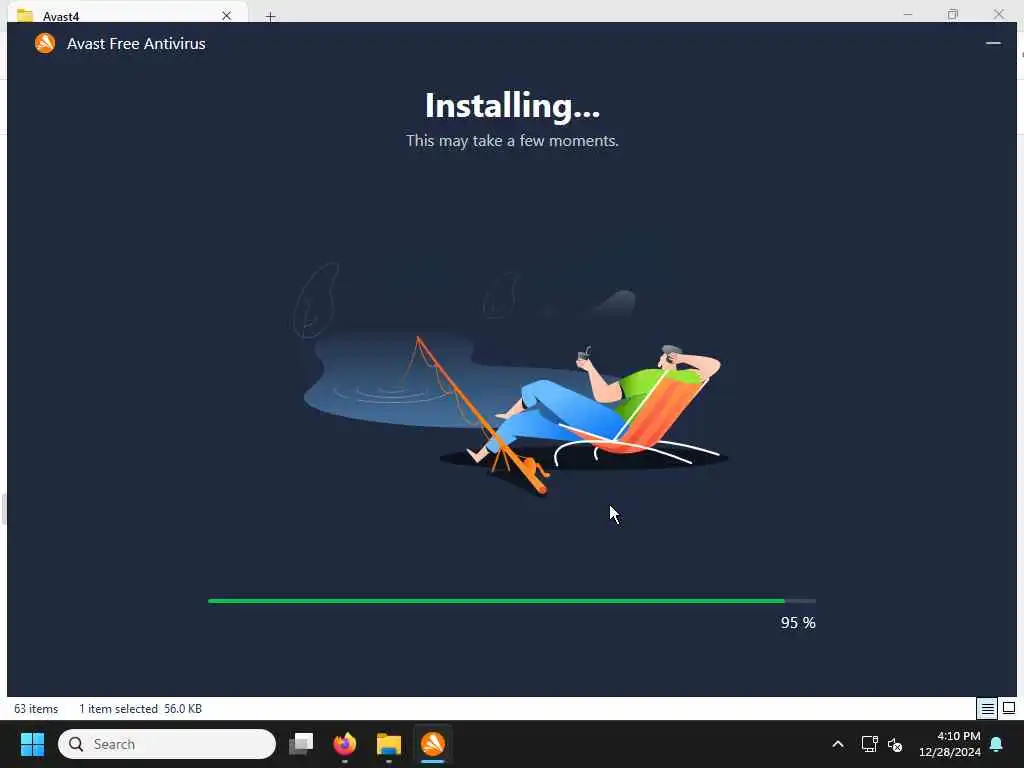Maximize the File Explorer window
This screenshot has width=1024, height=768.
pos(953,14)
